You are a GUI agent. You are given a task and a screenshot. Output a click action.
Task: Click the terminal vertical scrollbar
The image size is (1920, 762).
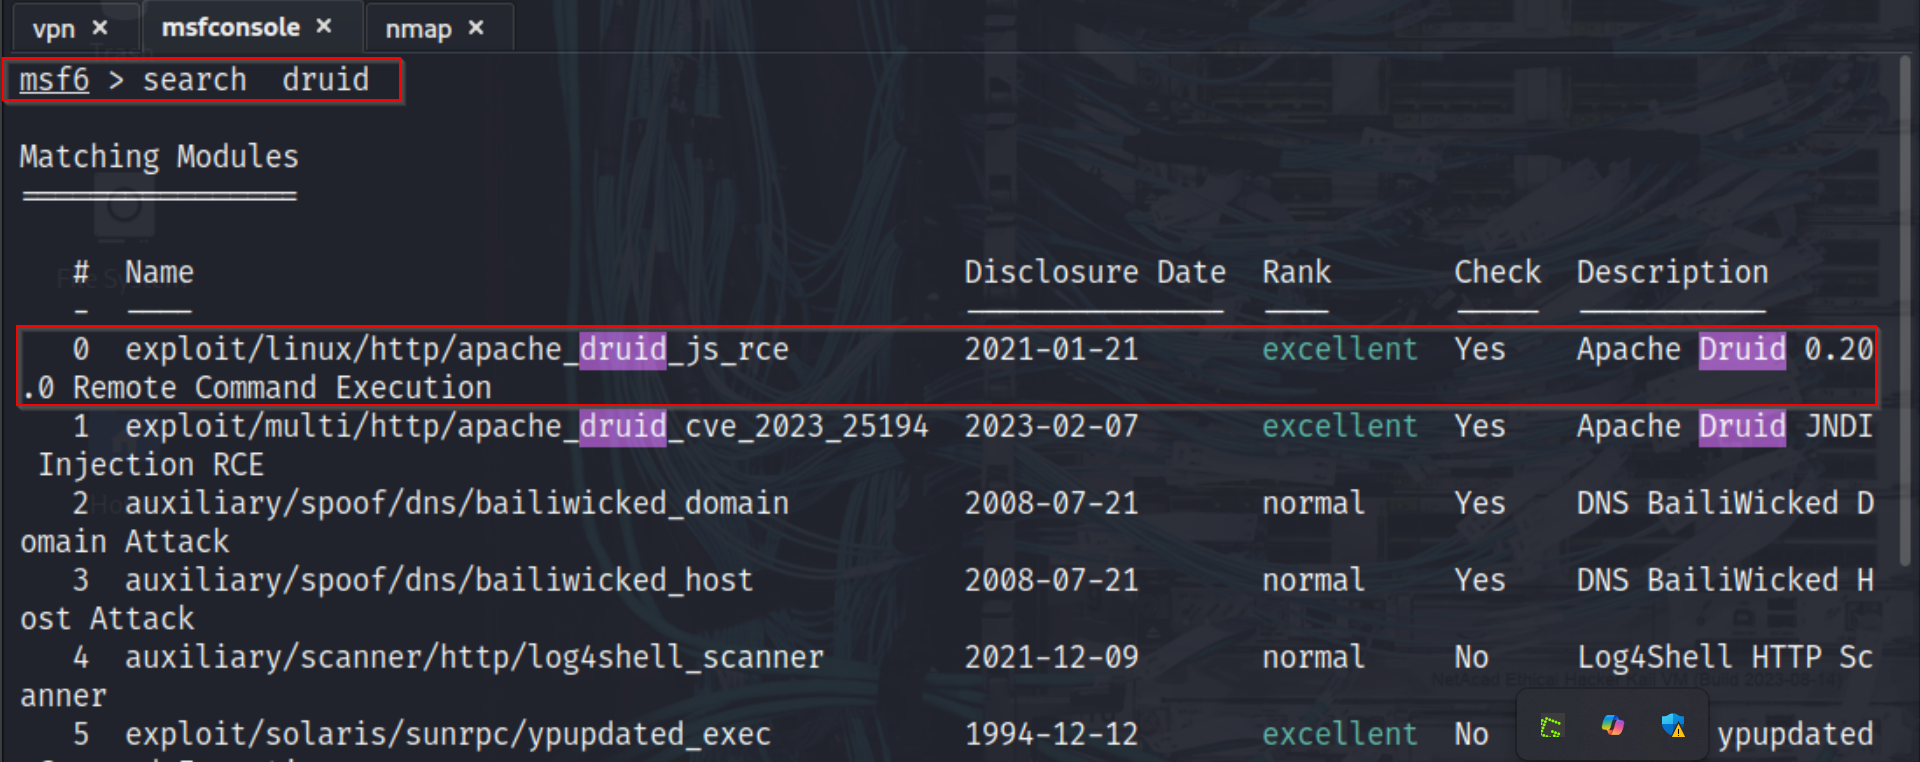1905,310
